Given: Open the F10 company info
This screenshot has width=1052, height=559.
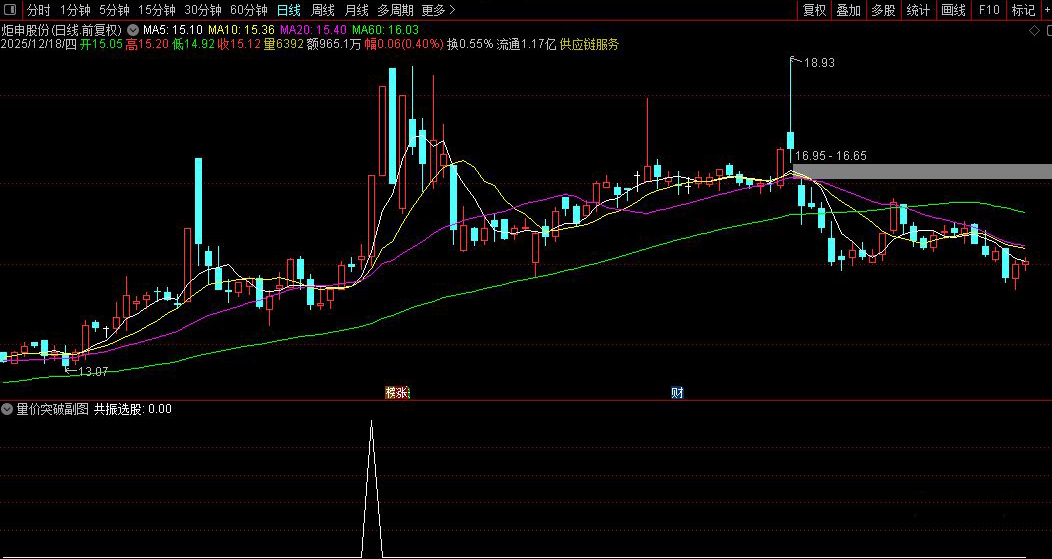Looking at the screenshot, I should pos(989,10).
